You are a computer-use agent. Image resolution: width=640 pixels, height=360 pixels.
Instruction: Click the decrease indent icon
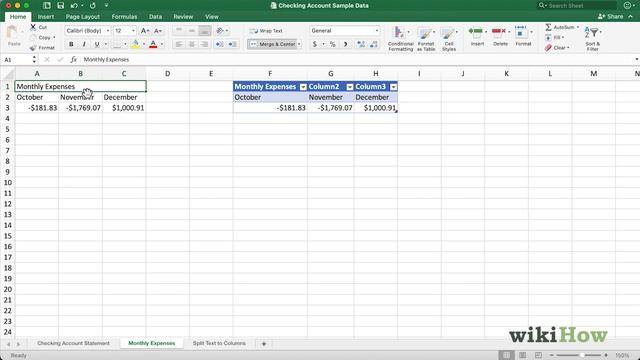[x=219, y=44]
